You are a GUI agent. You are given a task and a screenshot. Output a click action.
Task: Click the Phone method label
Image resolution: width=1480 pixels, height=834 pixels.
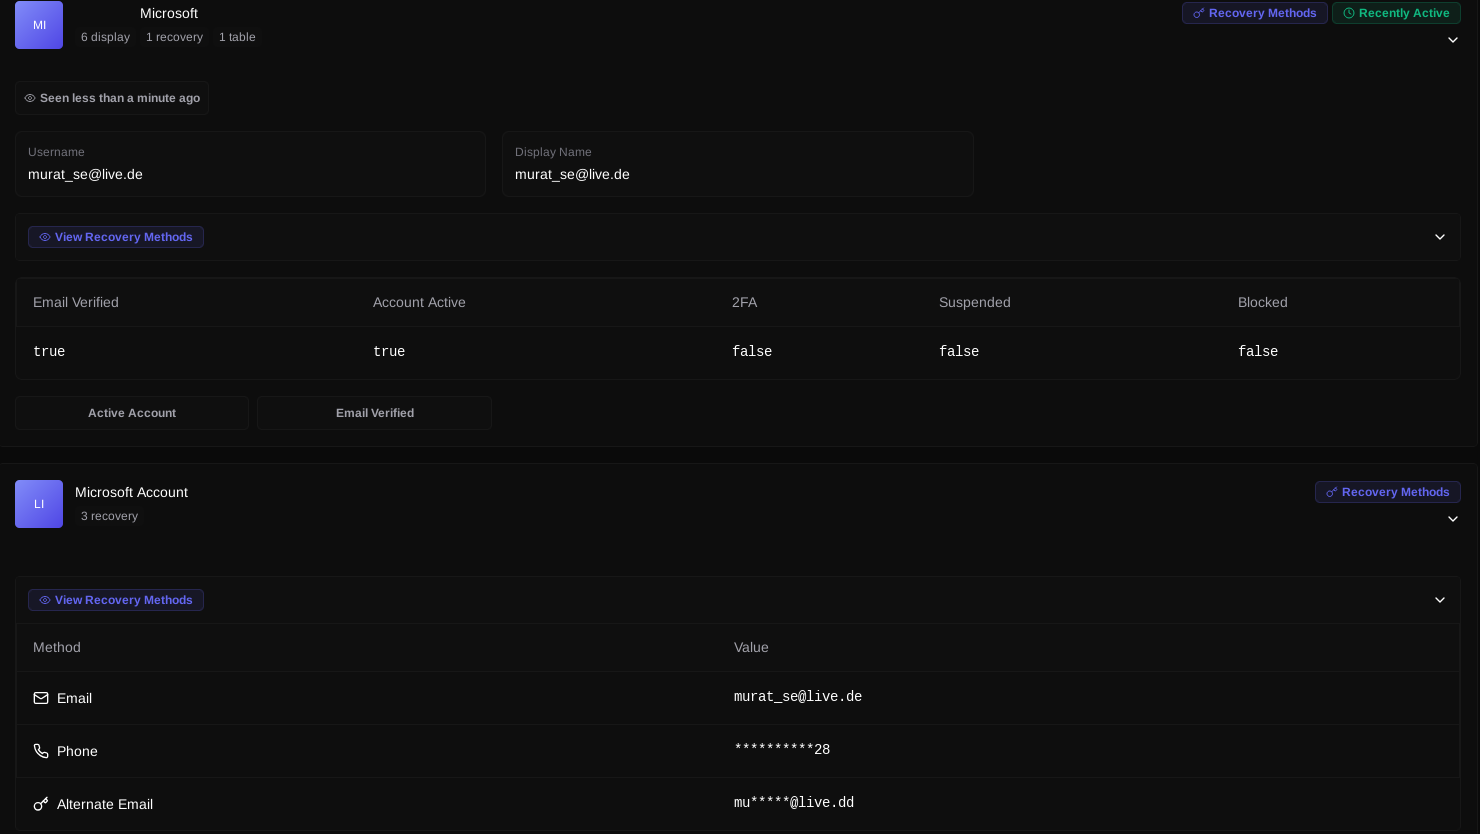(77, 751)
